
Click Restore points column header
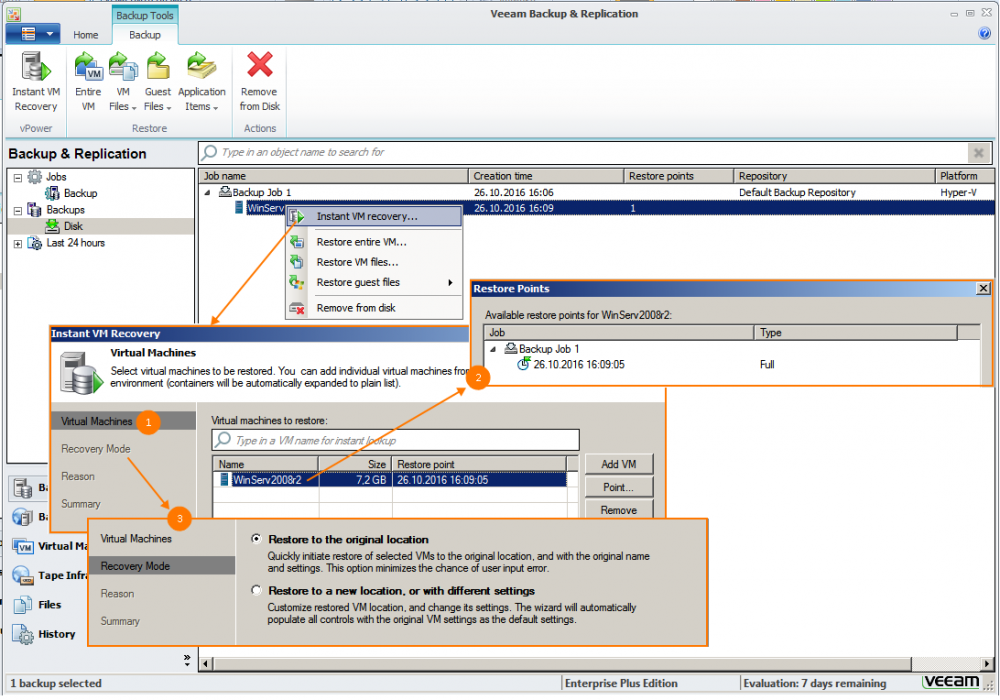pos(679,176)
